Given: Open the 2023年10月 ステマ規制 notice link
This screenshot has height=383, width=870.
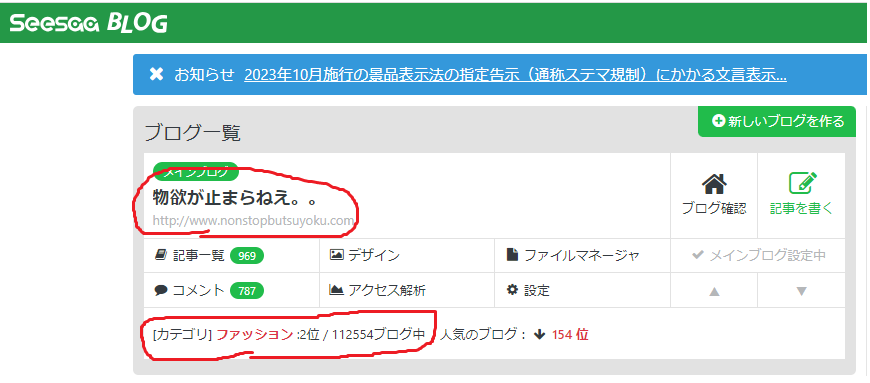Looking at the screenshot, I should coord(515,75).
